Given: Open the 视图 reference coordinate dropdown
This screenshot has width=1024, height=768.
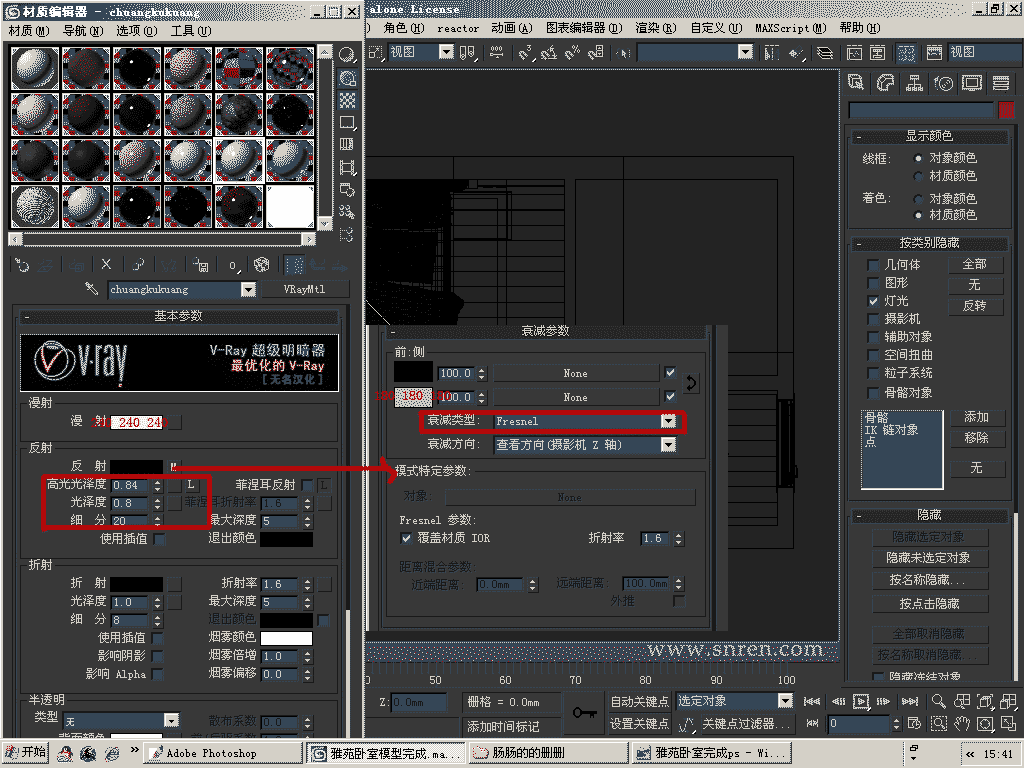Looking at the screenshot, I should 446,52.
